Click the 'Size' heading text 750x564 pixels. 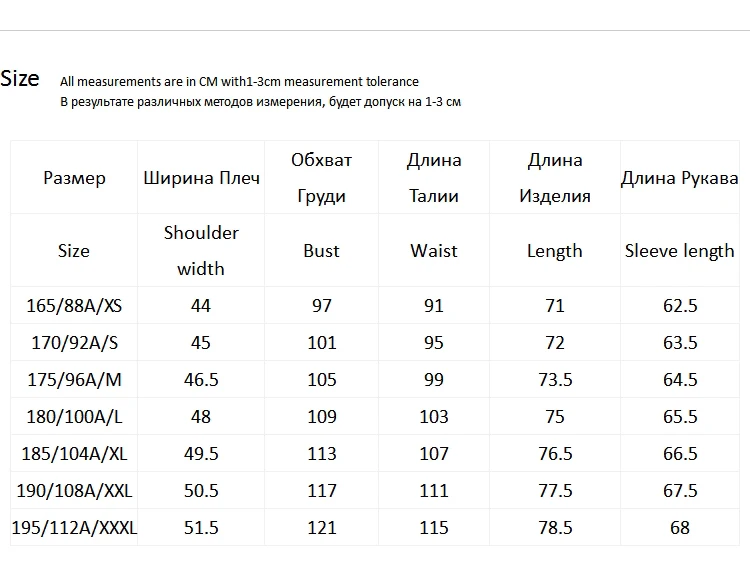click(20, 78)
